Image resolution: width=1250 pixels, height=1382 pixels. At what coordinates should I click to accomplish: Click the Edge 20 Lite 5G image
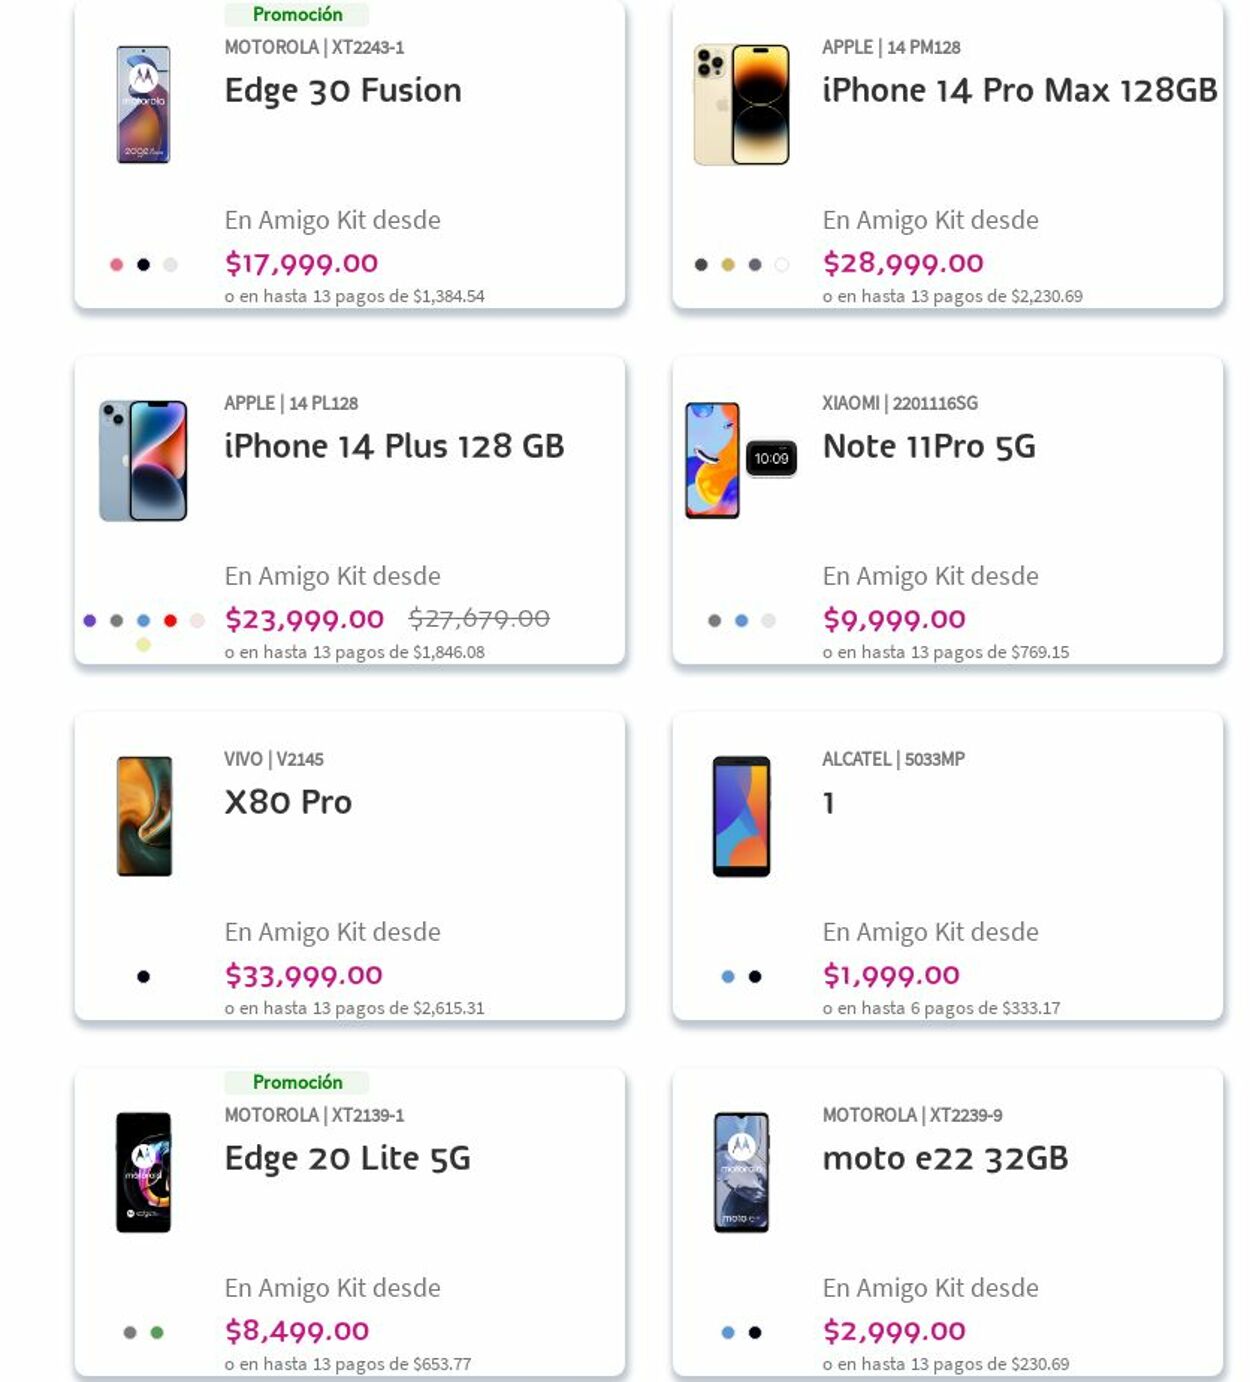coord(143,1172)
